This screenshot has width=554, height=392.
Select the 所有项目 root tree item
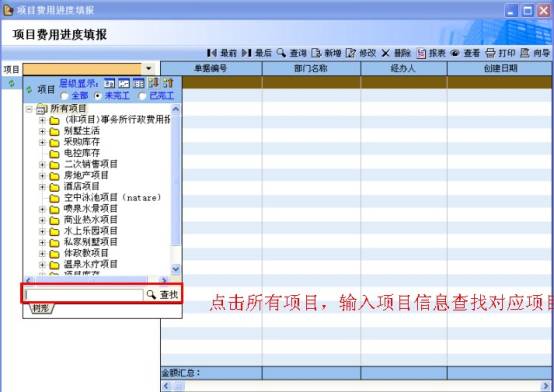[x=68, y=109]
